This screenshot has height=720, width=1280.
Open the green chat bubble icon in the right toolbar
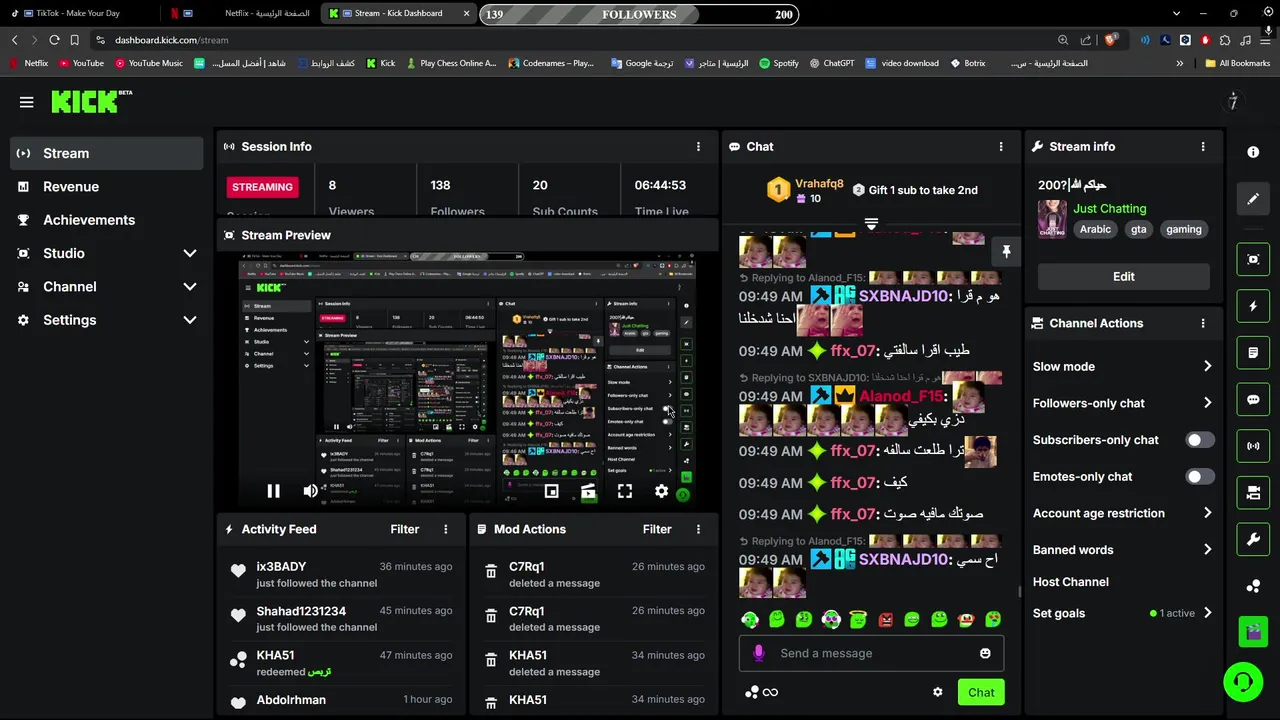1253,400
